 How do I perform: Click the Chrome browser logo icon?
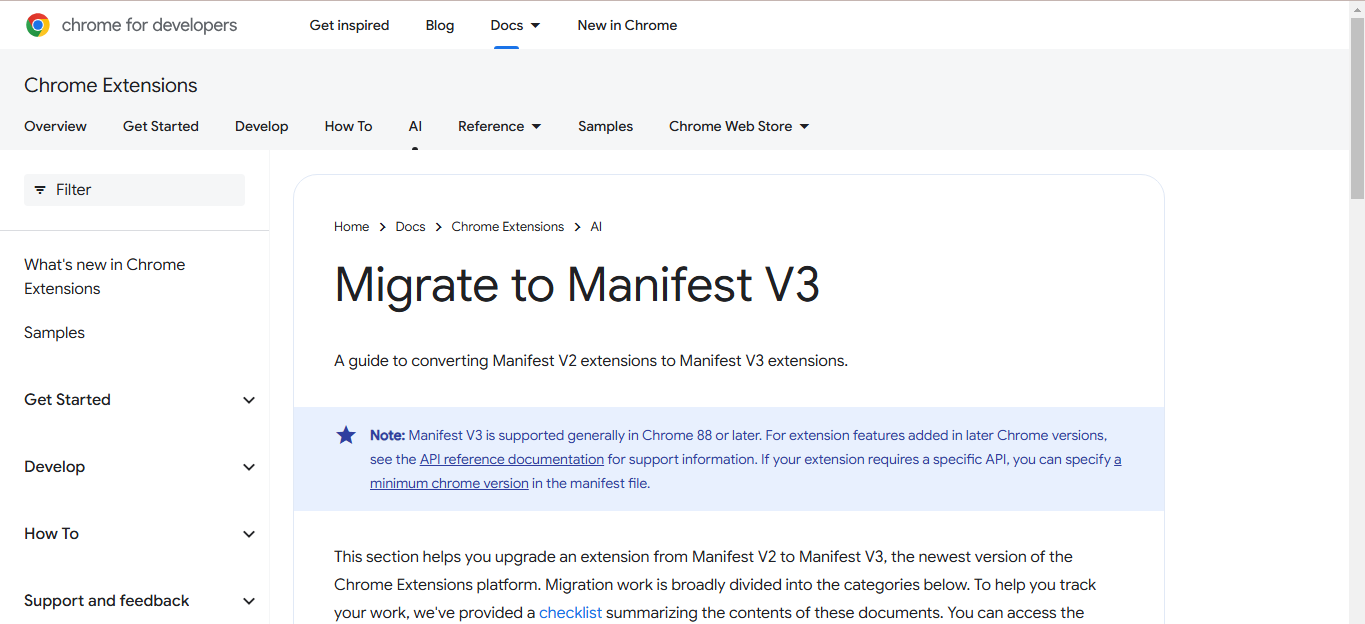pos(37,24)
